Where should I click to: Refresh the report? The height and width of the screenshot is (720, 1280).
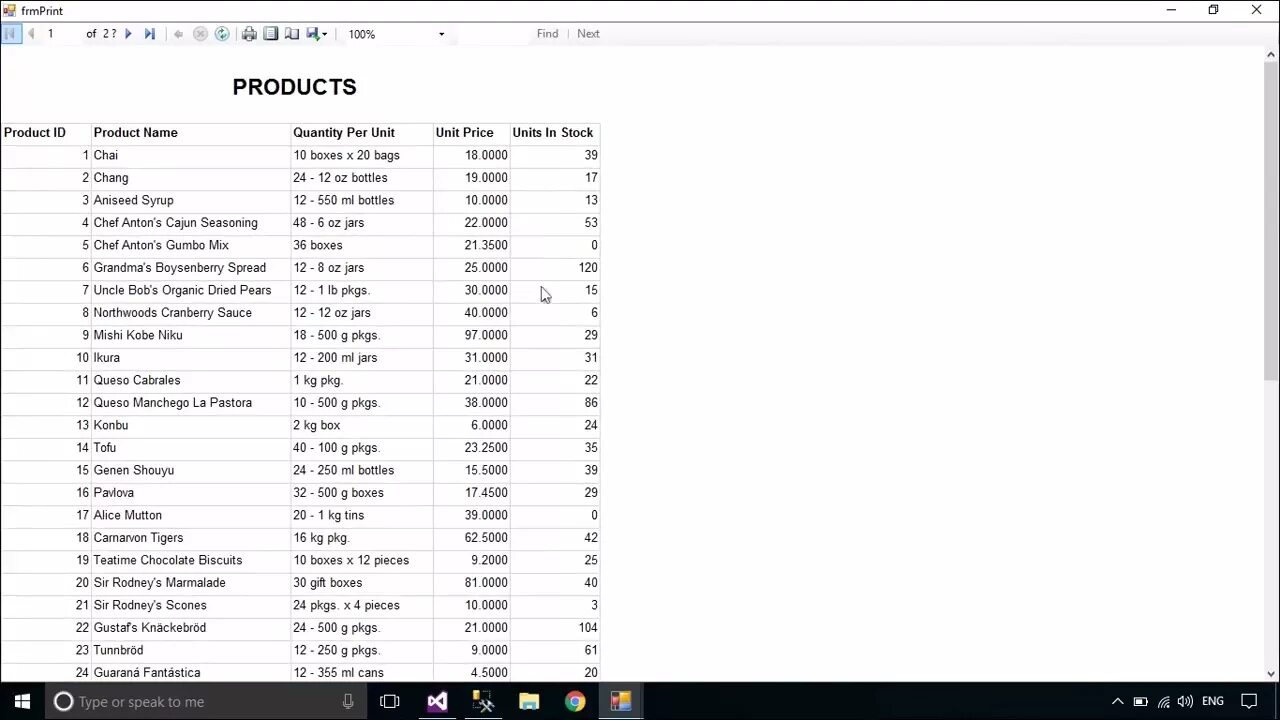click(x=222, y=34)
